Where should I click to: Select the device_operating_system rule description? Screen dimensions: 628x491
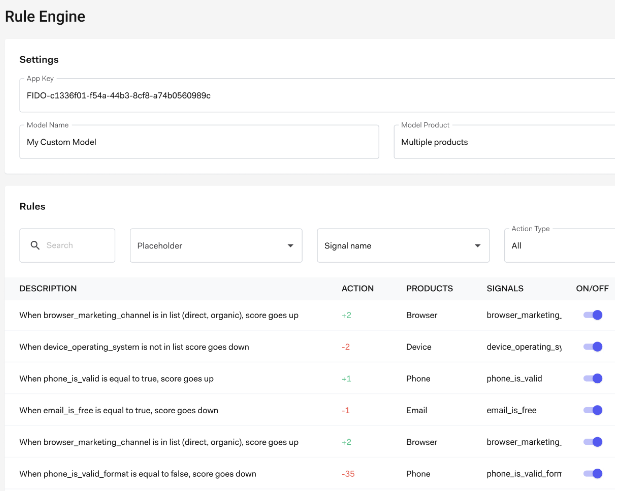coord(134,347)
